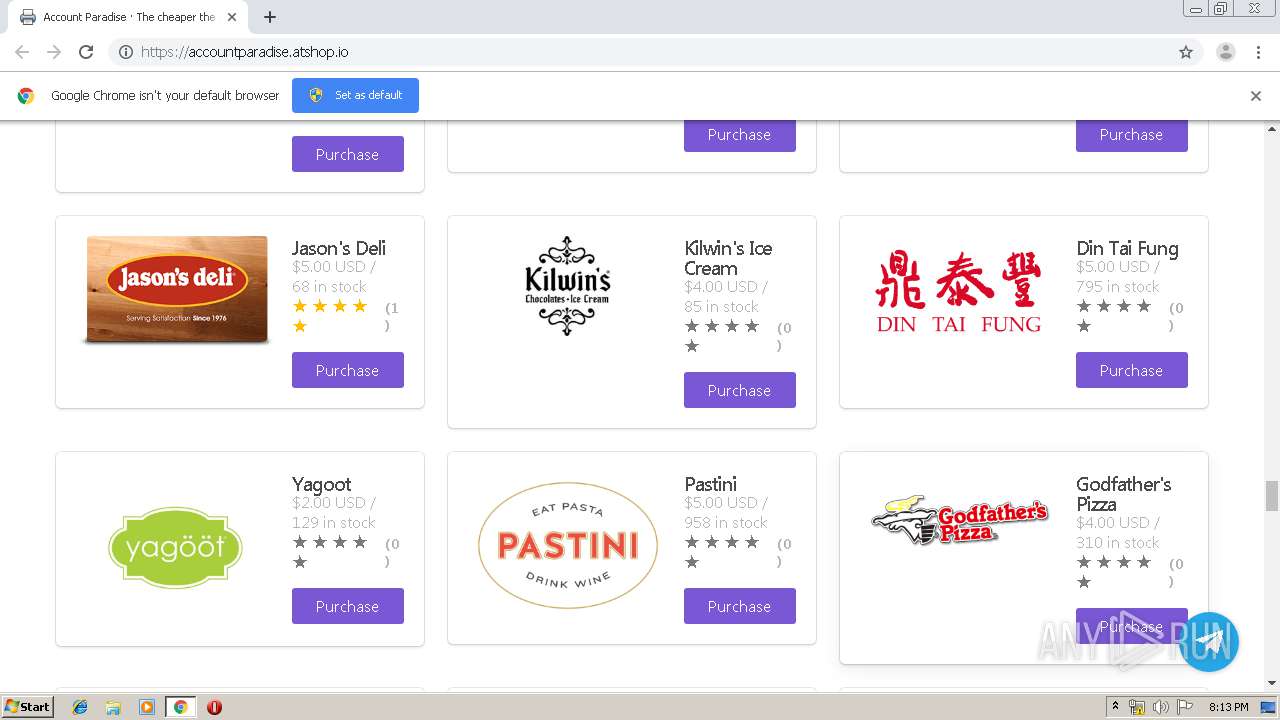Screen dimensions: 1280x720
Task: Click the first star of Din Tai Fung rating
Action: [x=1084, y=306]
